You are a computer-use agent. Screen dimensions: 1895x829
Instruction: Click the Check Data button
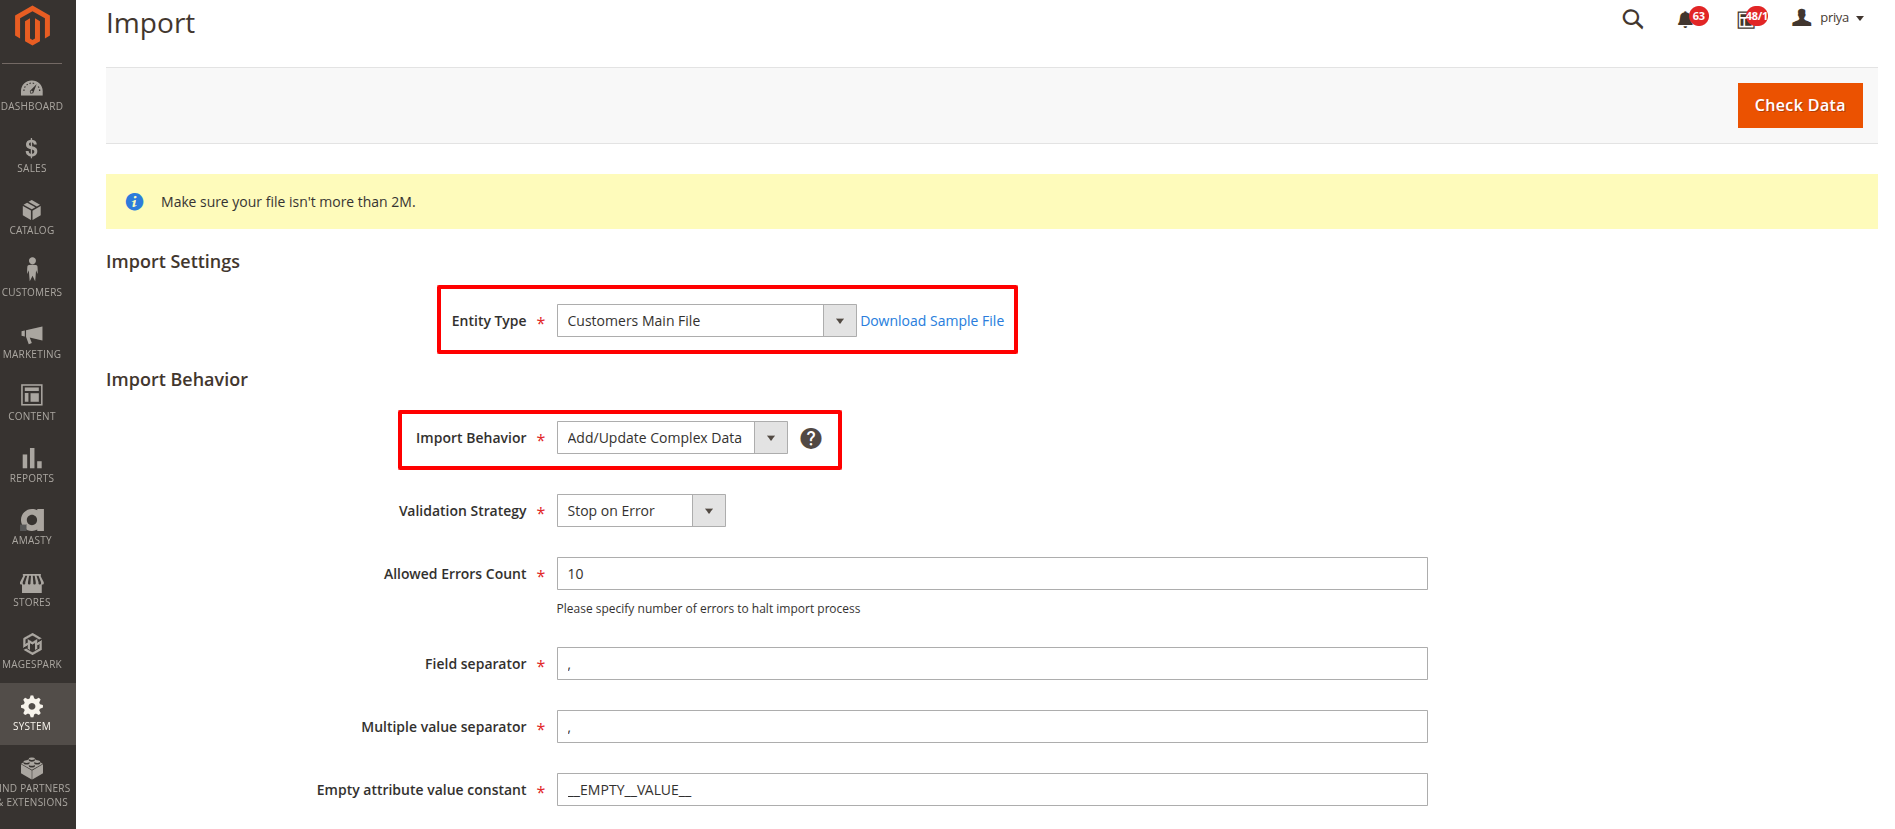(x=1799, y=105)
